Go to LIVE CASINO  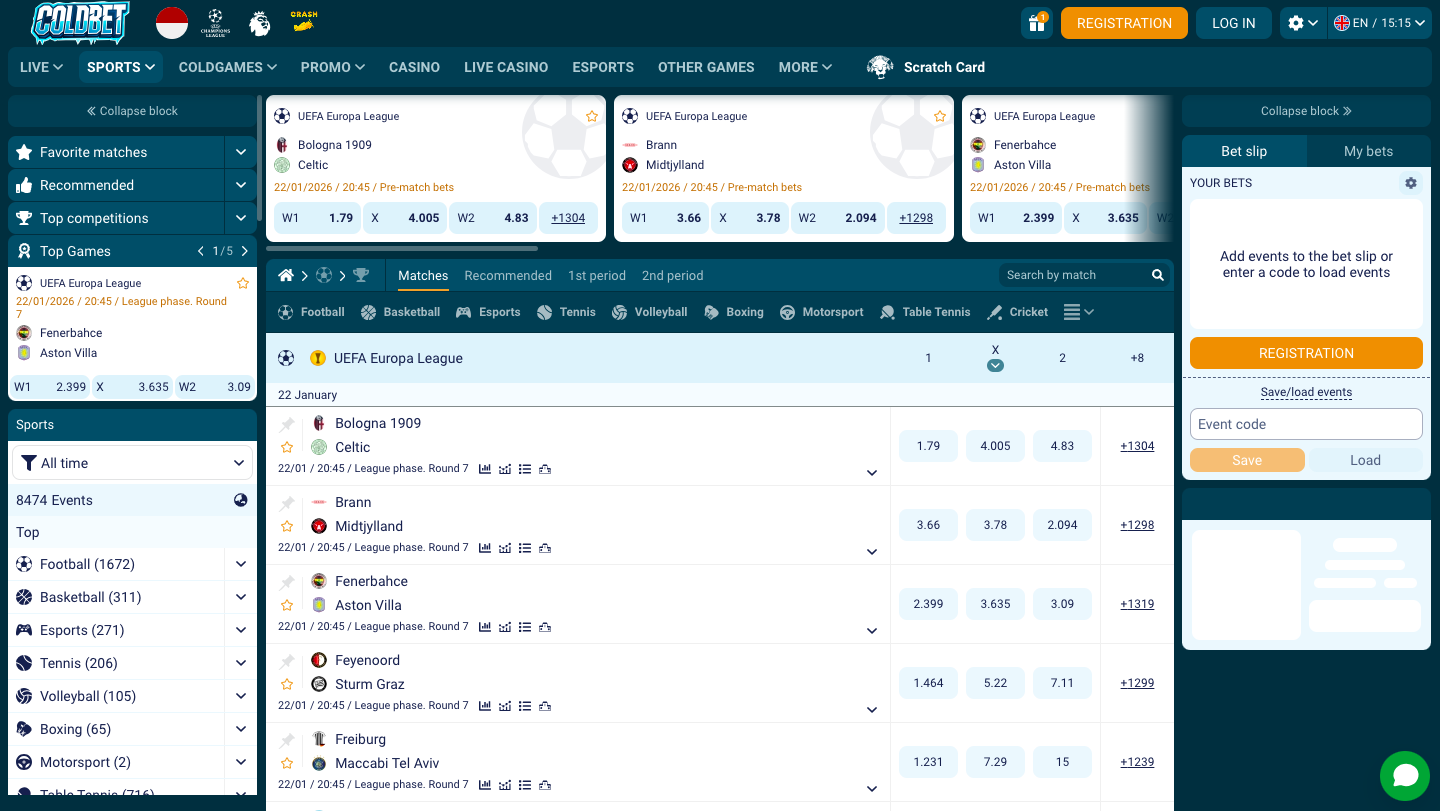pos(506,67)
